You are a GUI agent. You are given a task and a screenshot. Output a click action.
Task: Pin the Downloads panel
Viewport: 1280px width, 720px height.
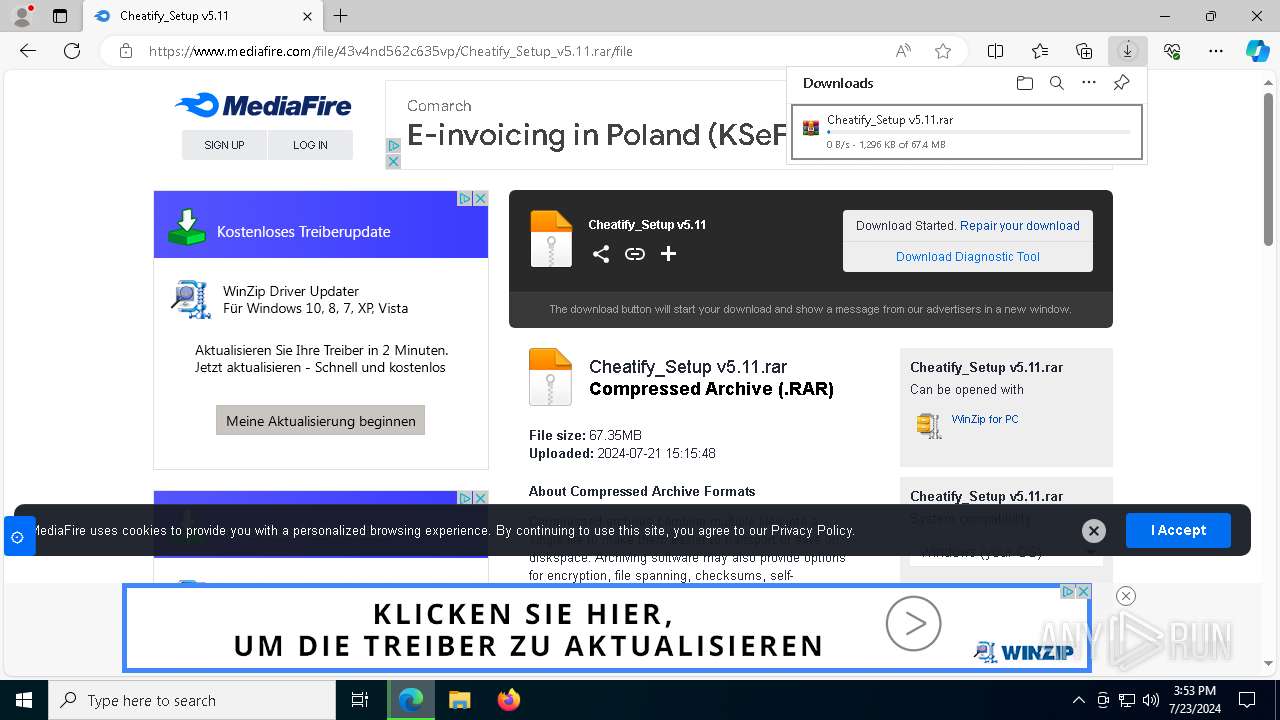pyautogui.click(x=1122, y=83)
